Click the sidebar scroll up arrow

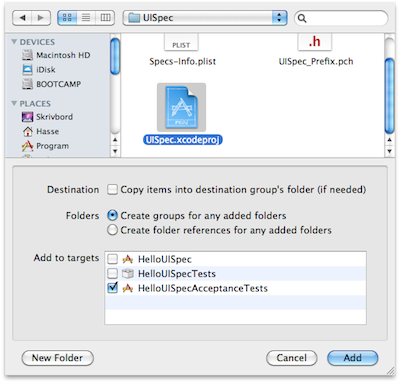pos(115,140)
